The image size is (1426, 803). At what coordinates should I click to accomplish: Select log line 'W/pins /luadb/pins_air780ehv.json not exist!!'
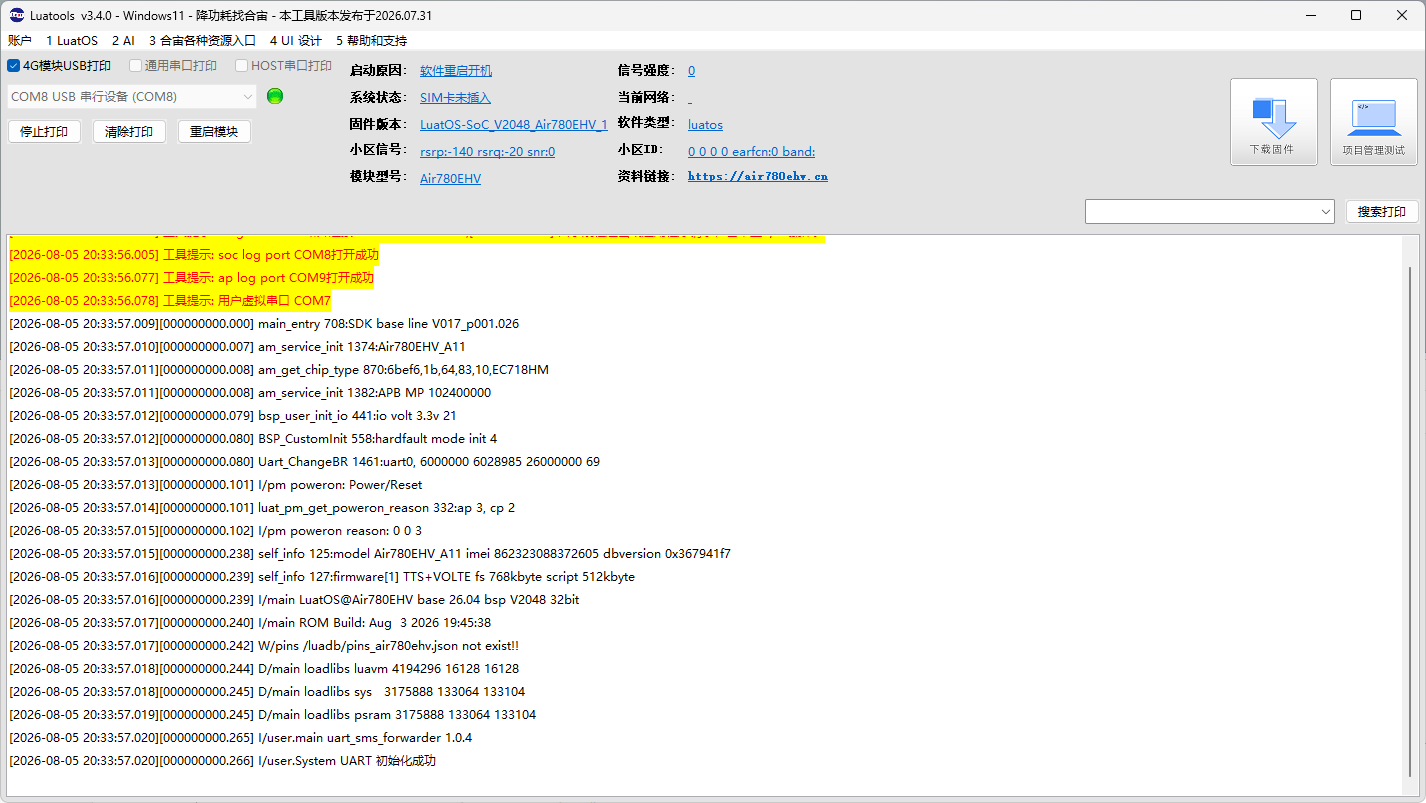(264, 646)
